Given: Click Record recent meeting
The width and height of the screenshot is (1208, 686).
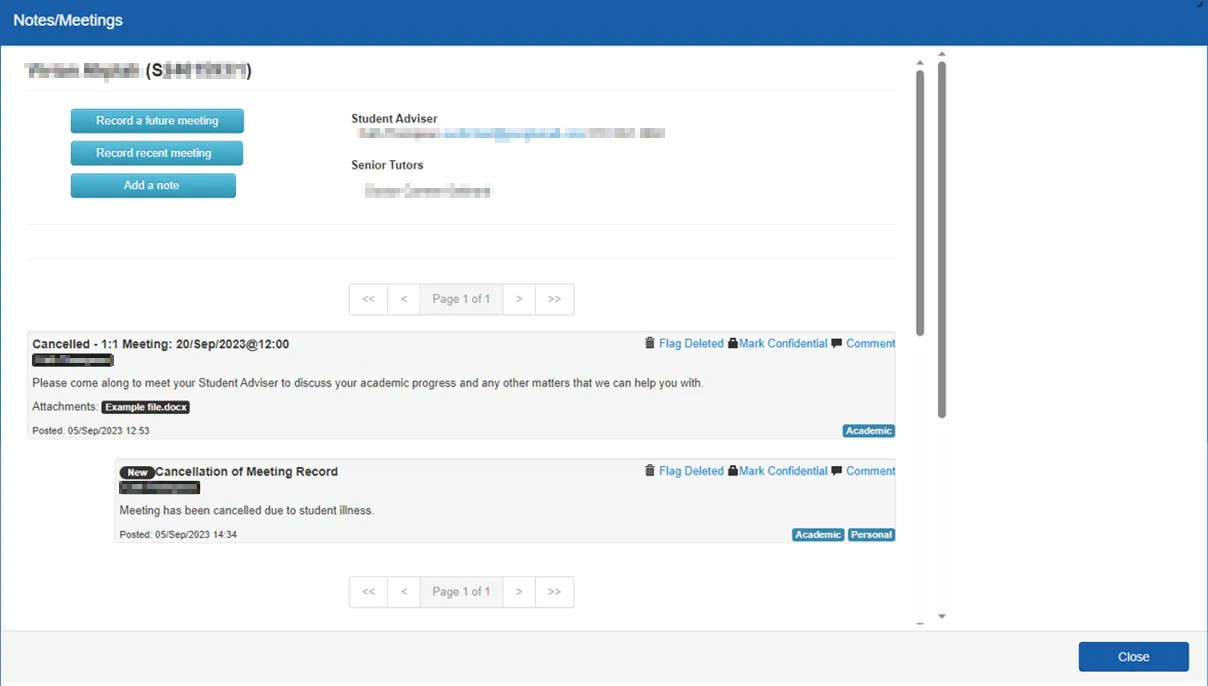Looking at the screenshot, I should point(156,153).
